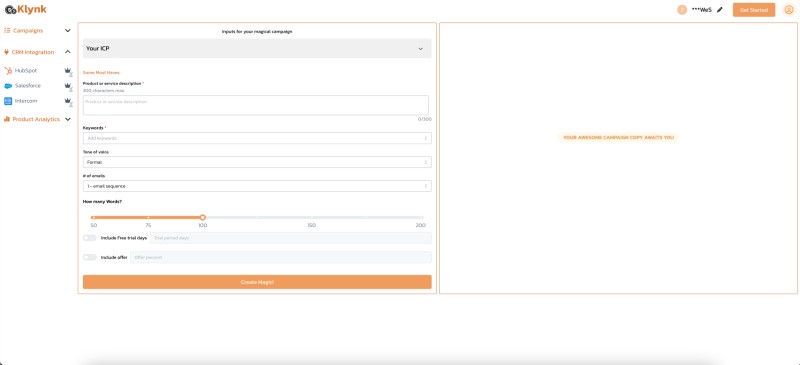Click the Salesforce cloud icon

pos(8,86)
